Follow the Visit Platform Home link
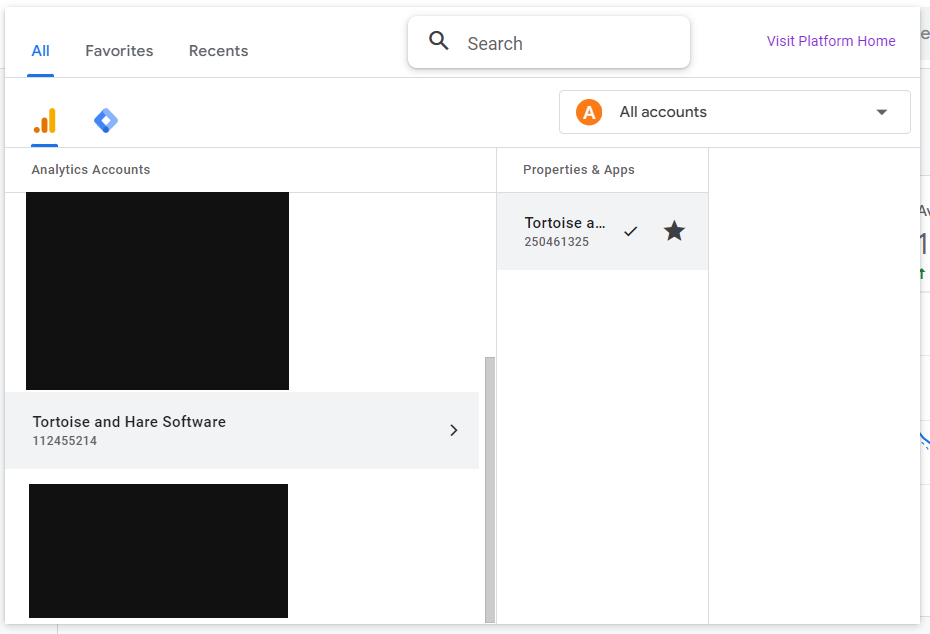 [x=831, y=41]
